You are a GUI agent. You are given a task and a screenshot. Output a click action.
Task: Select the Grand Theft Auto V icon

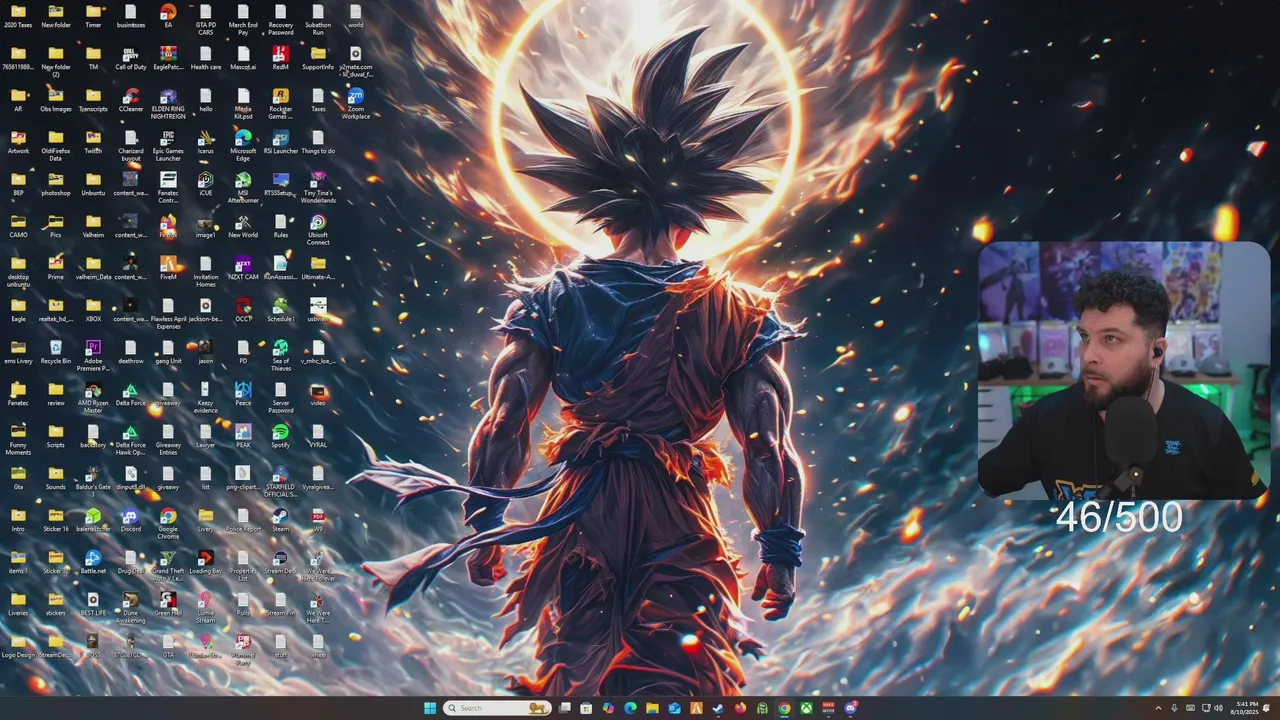click(x=168, y=566)
